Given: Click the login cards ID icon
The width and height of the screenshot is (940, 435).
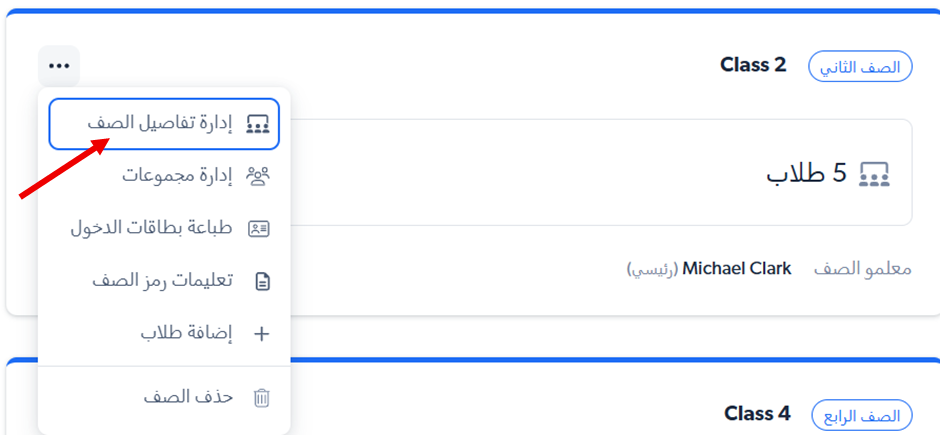Looking at the screenshot, I should [x=259, y=228].
